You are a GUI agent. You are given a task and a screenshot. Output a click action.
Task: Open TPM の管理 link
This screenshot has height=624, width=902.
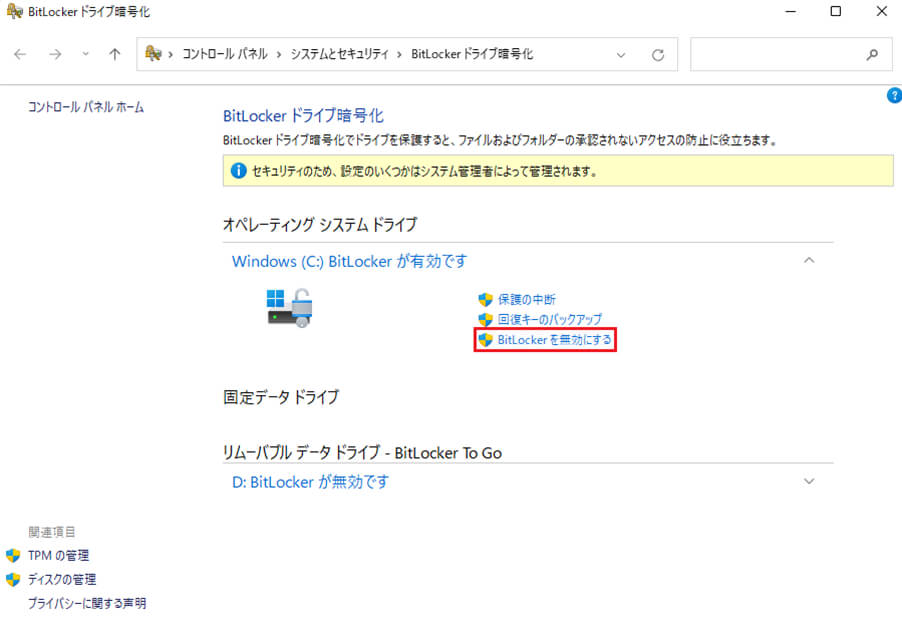coord(58,556)
